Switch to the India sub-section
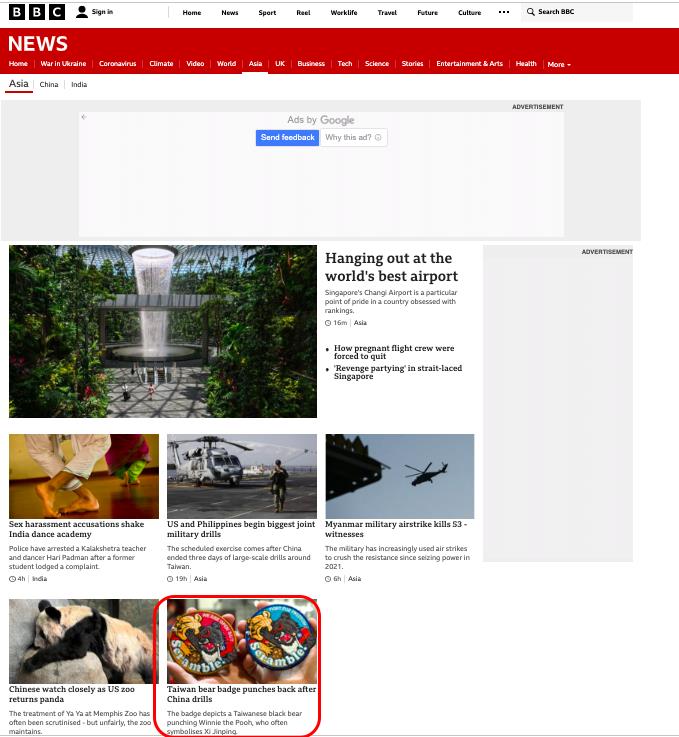 coord(79,85)
